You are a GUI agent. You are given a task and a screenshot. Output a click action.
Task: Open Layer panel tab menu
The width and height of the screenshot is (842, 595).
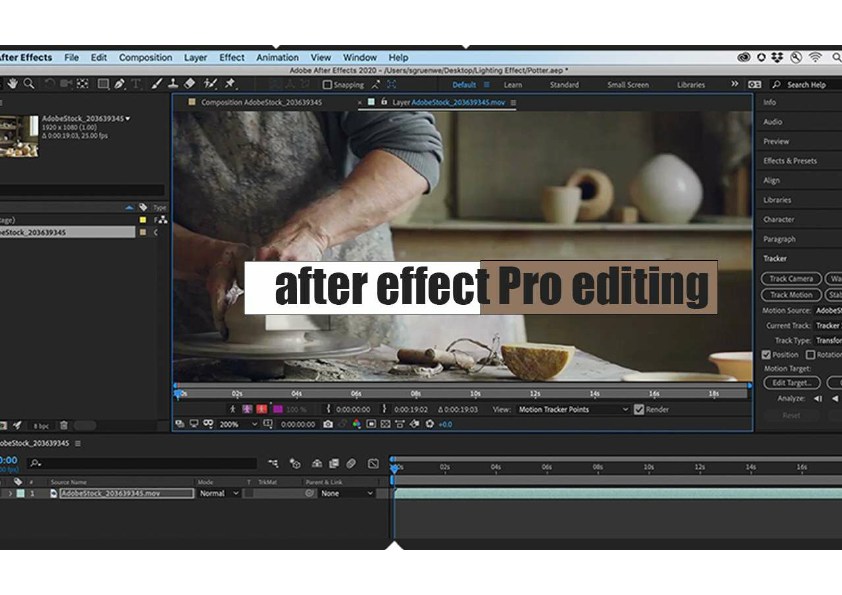513,103
